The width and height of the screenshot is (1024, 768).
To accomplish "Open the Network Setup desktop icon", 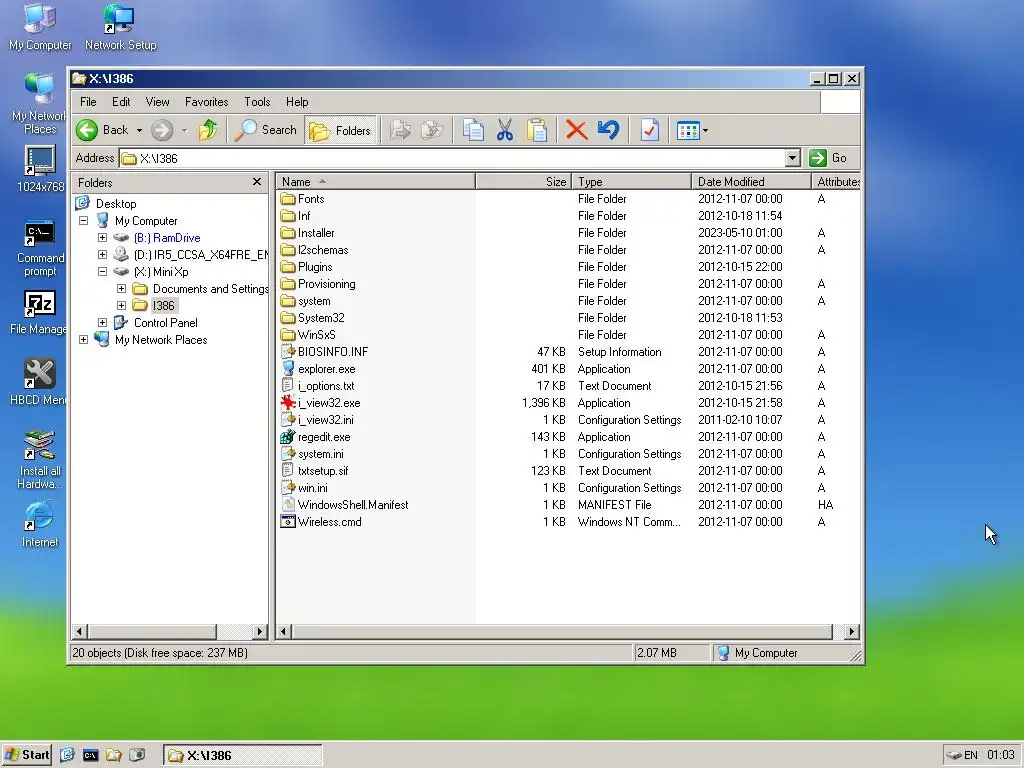I will tap(120, 27).
